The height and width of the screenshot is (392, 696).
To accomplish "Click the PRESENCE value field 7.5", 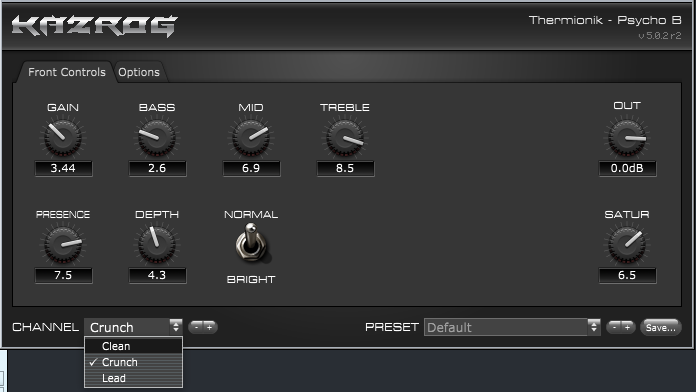I will tap(63, 275).
